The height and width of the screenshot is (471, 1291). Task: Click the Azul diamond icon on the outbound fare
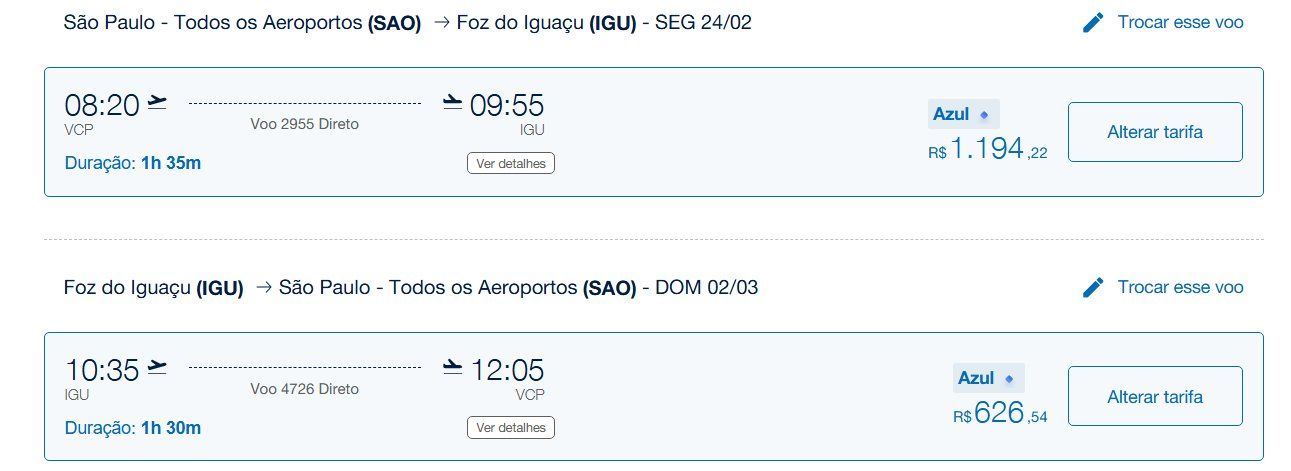click(984, 115)
